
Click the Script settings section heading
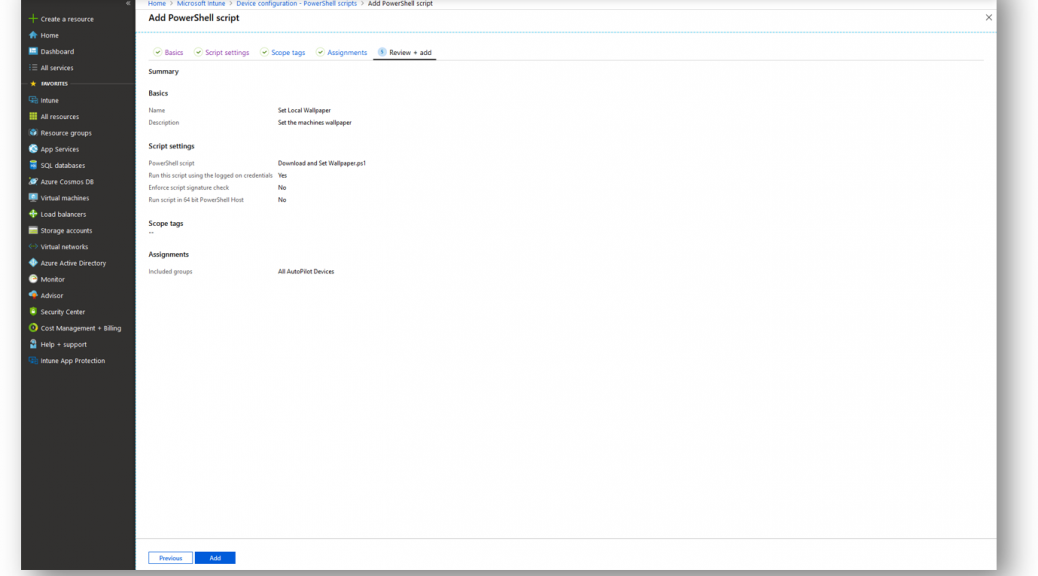tap(171, 146)
